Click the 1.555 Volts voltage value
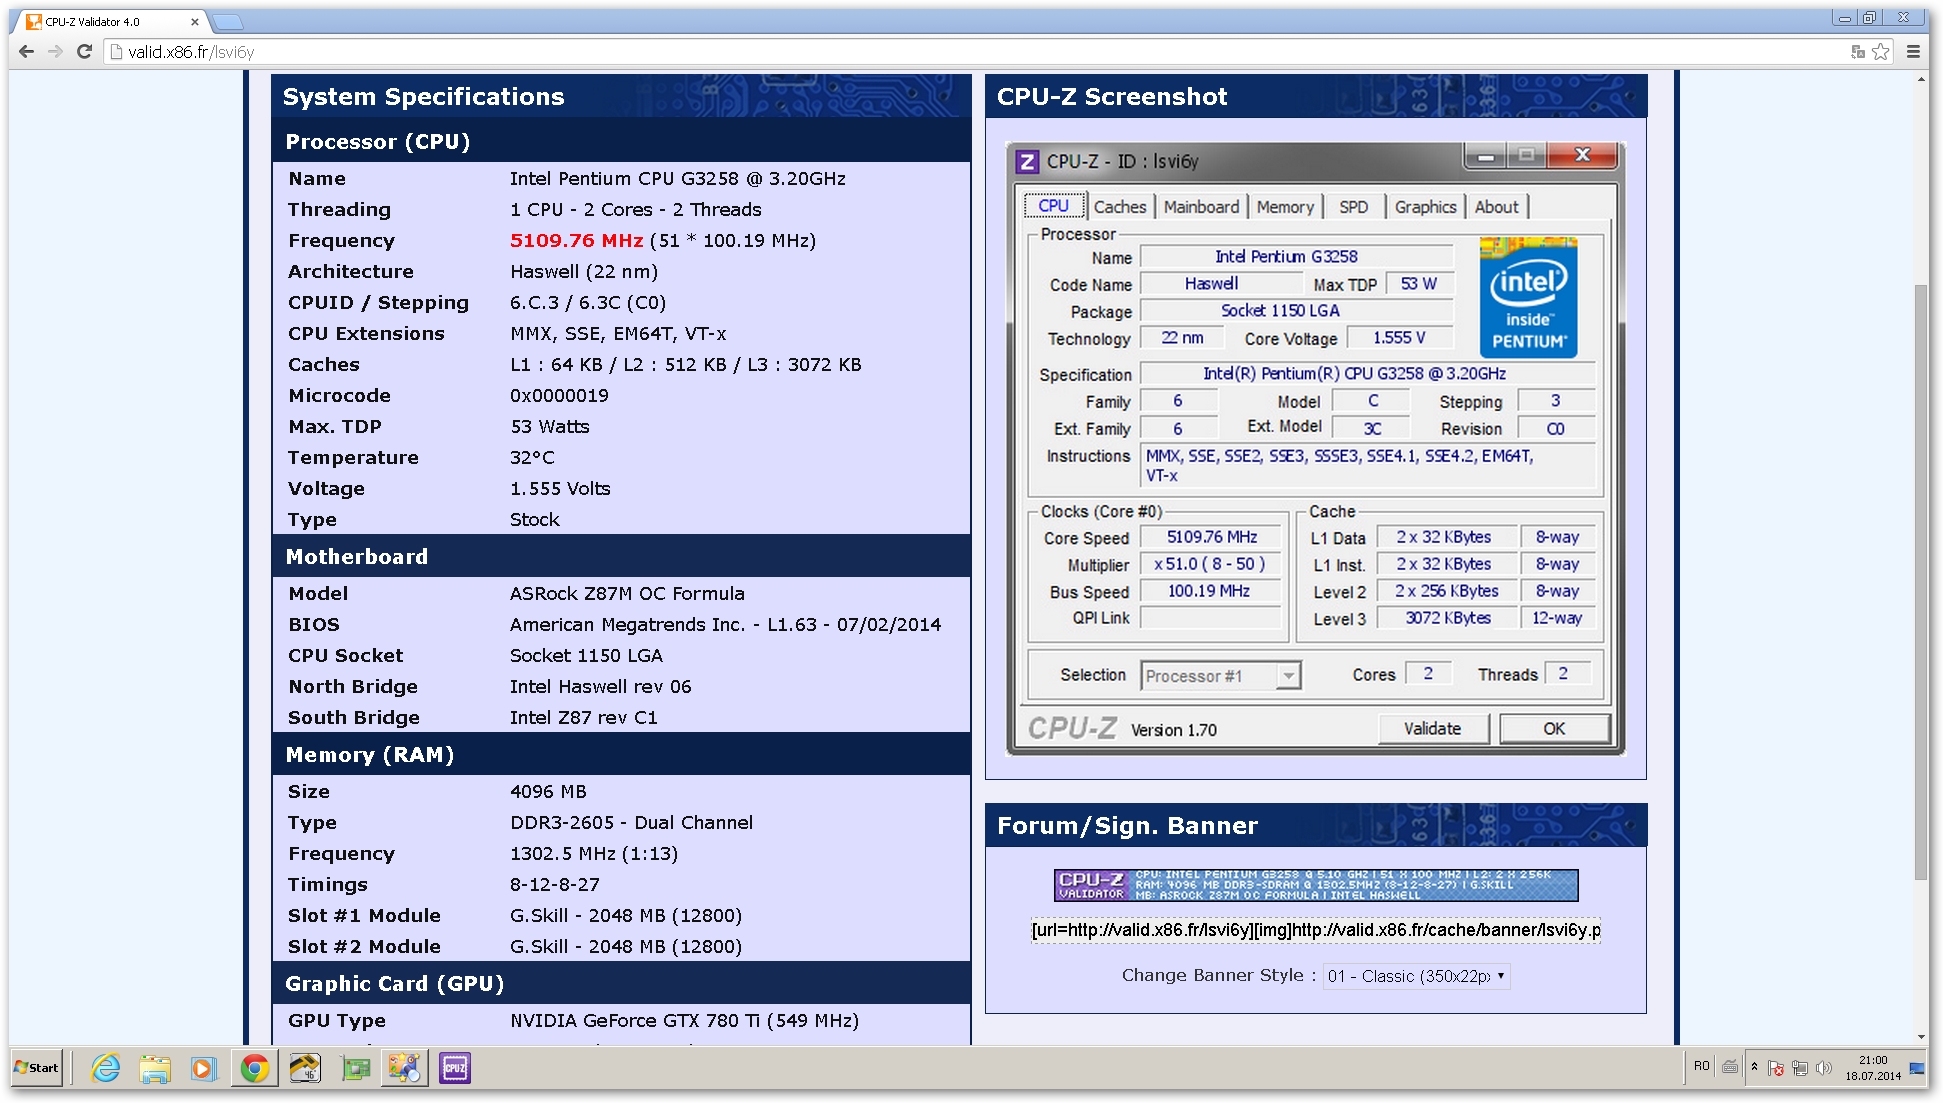Image resolution: width=1943 pixels, height=1103 pixels. point(560,489)
